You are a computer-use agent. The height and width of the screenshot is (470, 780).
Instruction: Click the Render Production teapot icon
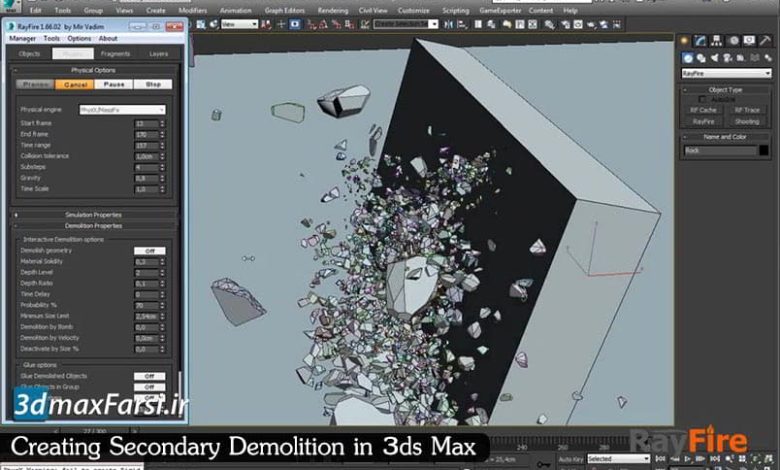point(591,24)
